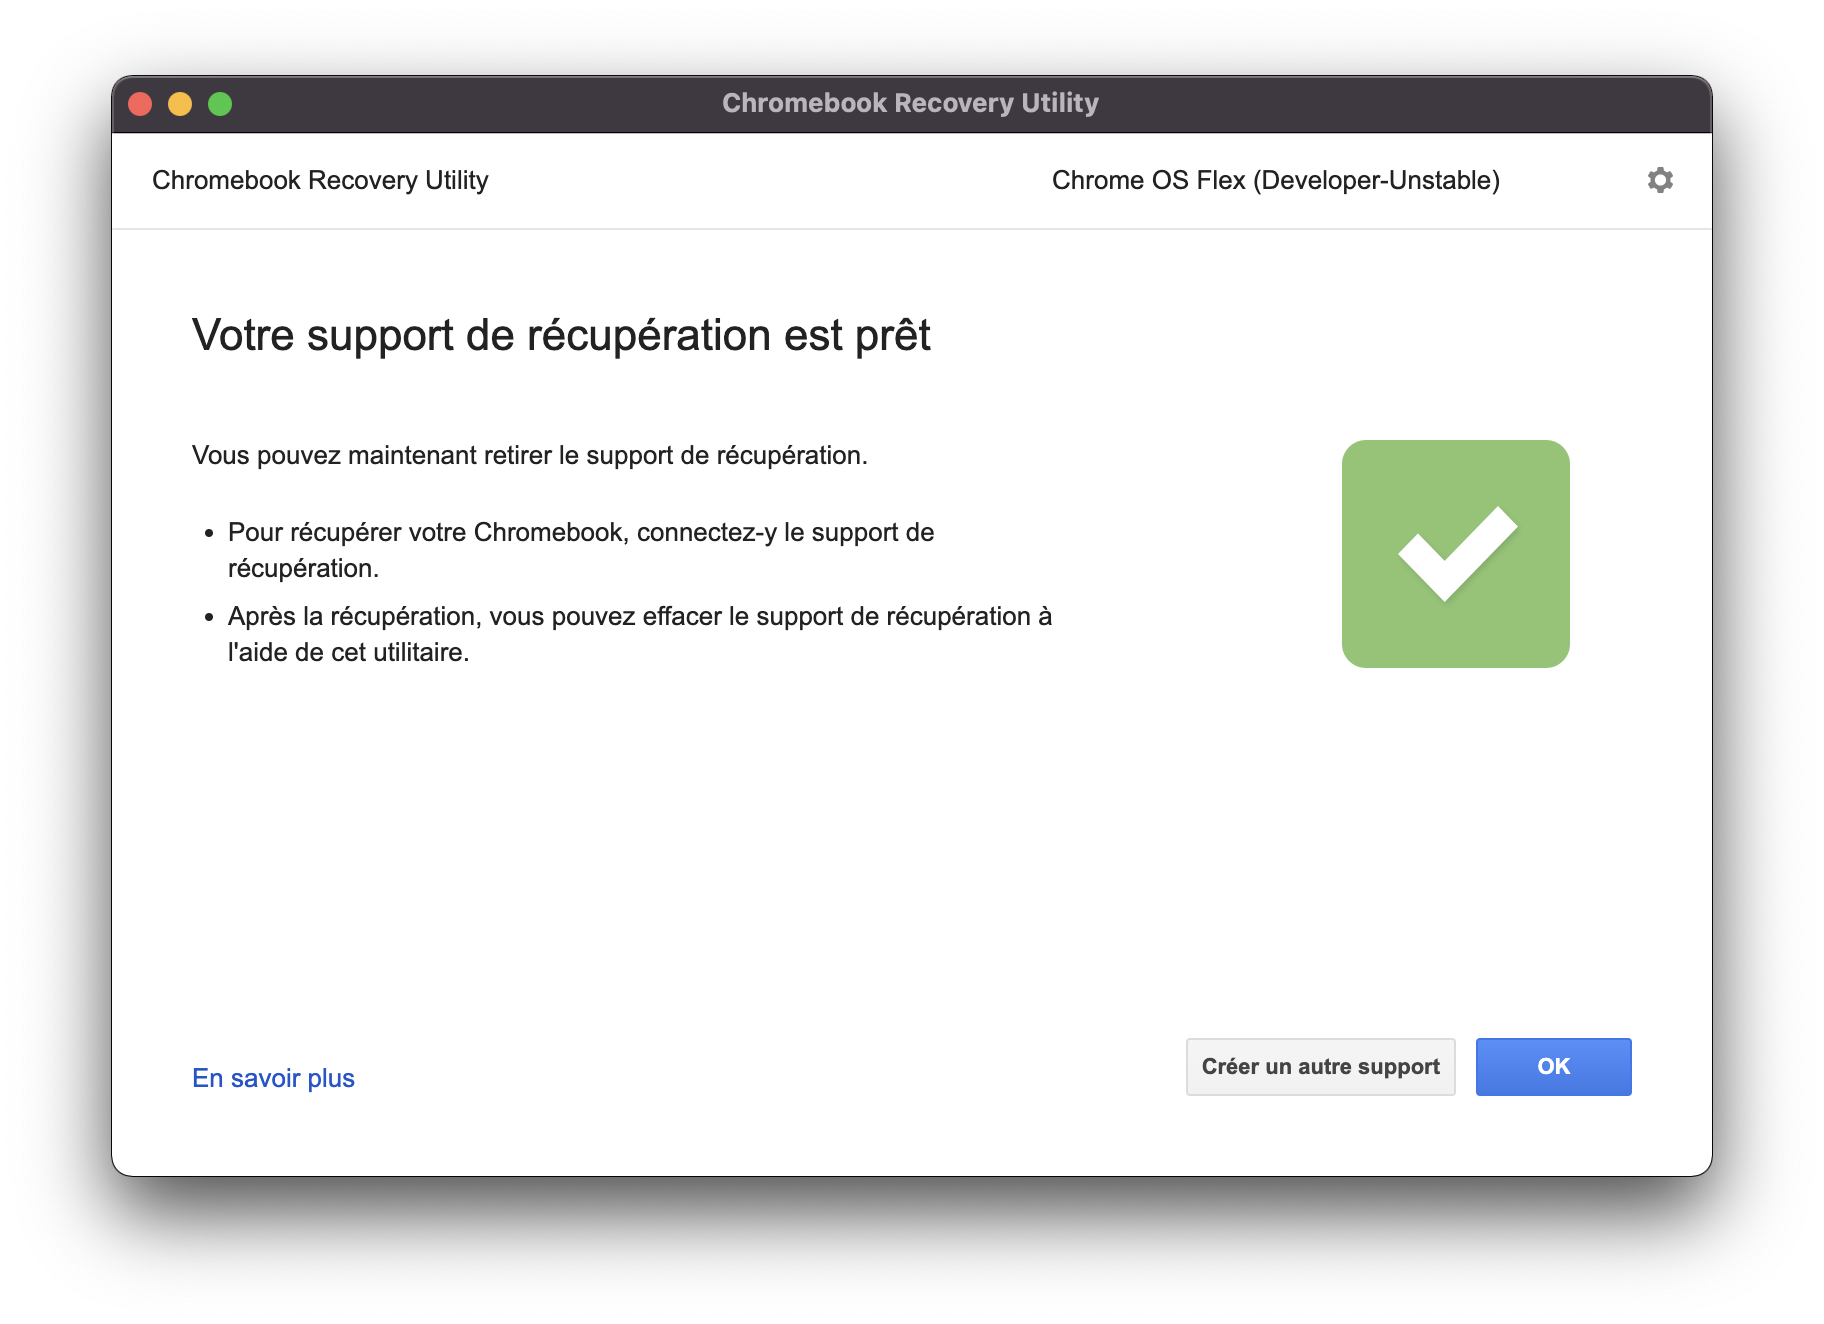The height and width of the screenshot is (1324, 1824).
Task: Close the window with the red button
Action: click(140, 104)
